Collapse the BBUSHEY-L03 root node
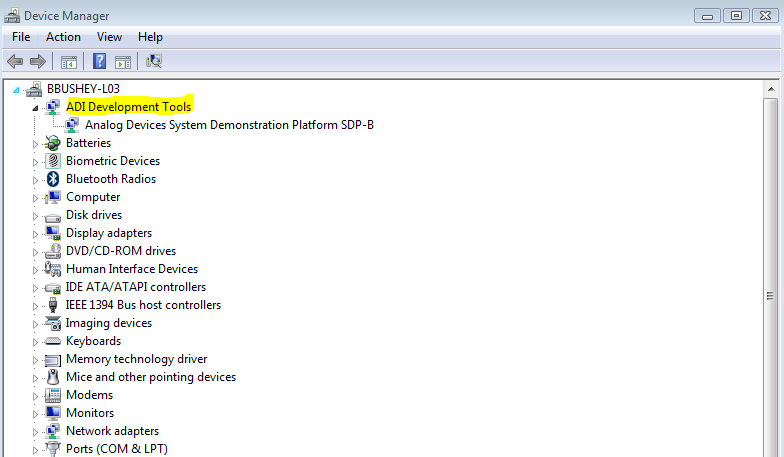The image size is (784, 457). tap(16, 90)
